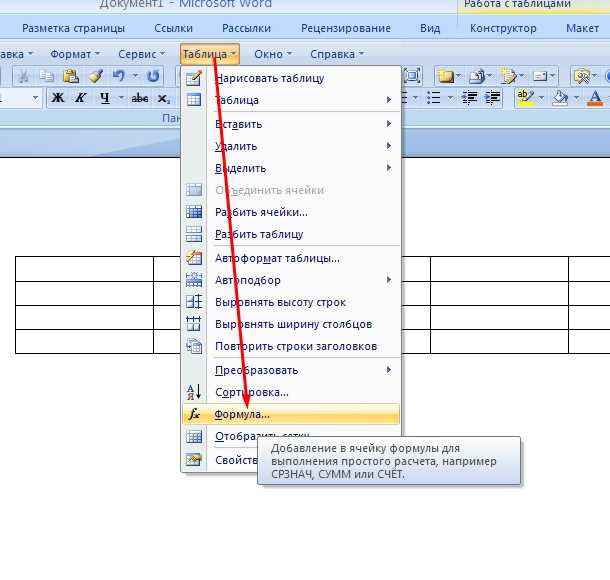
Task: Switch to the Вид ribbon tab
Action: (x=430, y=28)
